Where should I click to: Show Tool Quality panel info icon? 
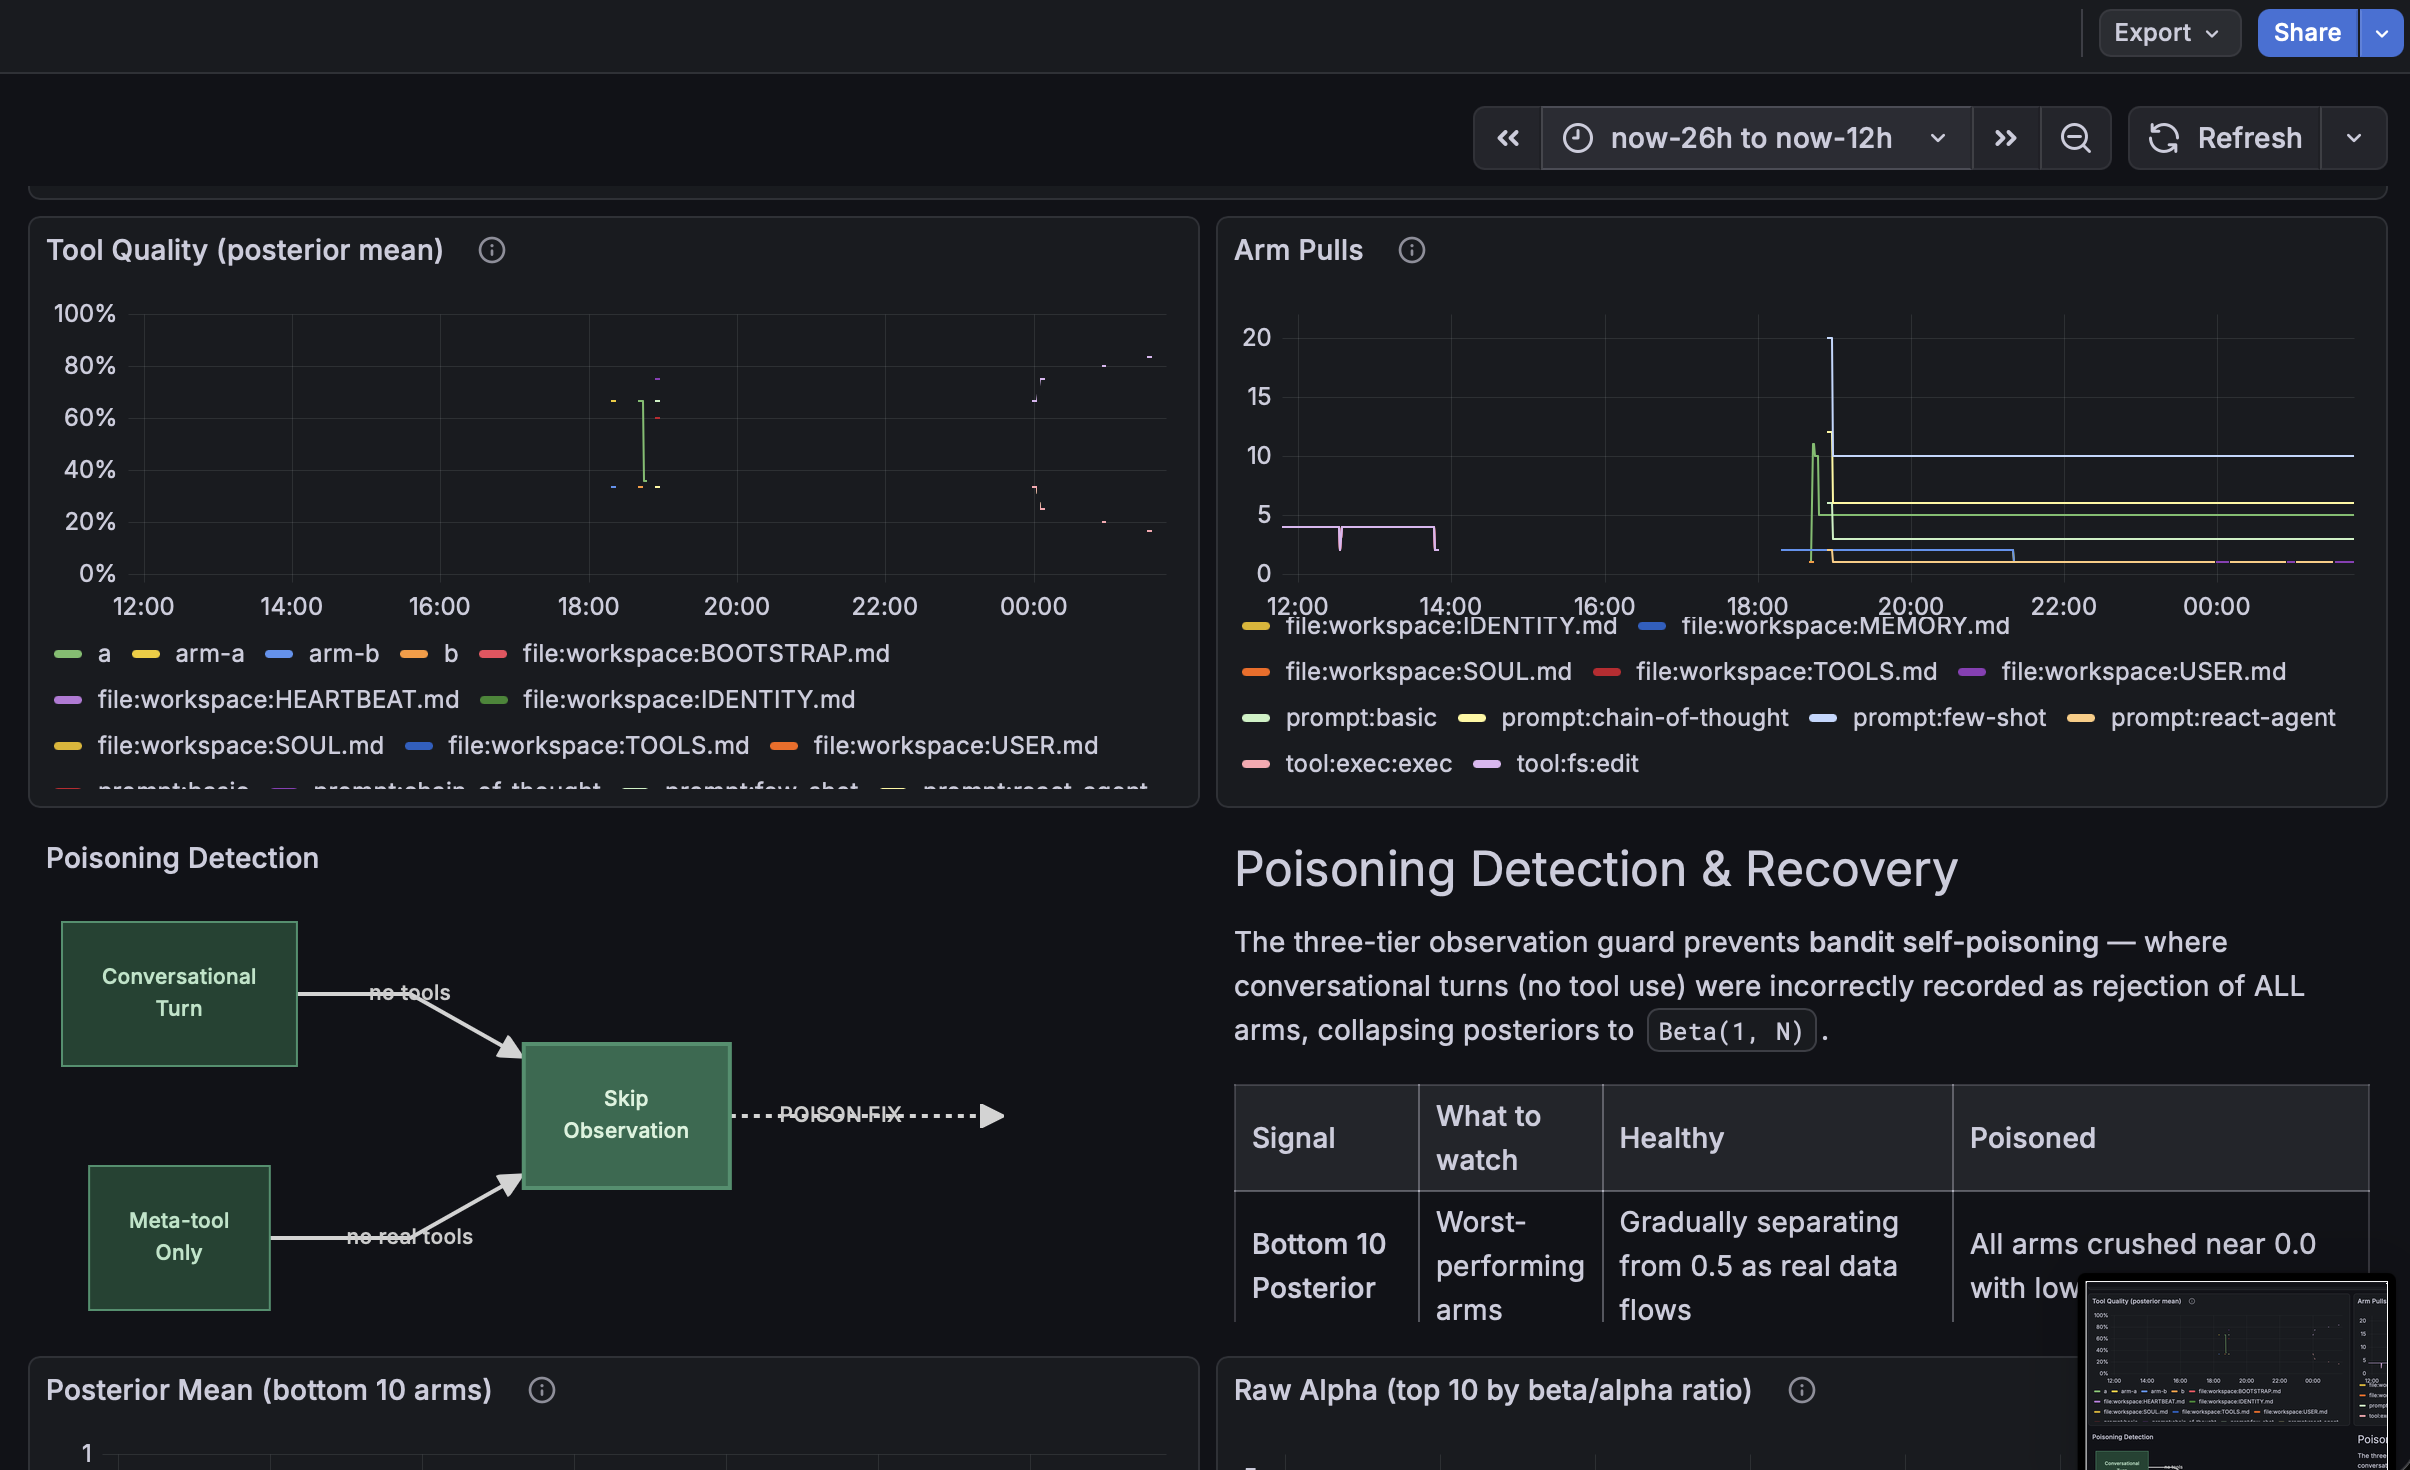pos(491,250)
